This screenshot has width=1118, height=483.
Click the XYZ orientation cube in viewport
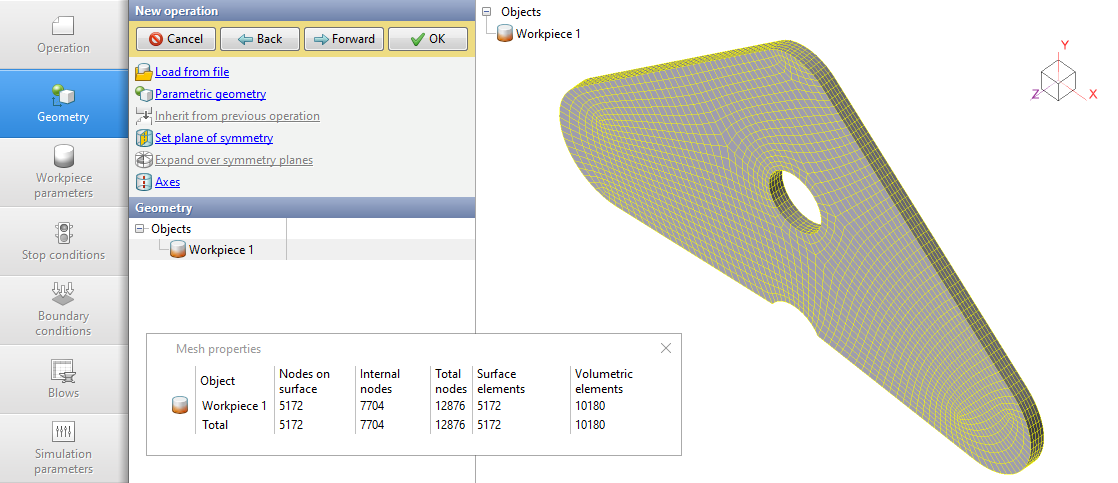click(x=1058, y=77)
